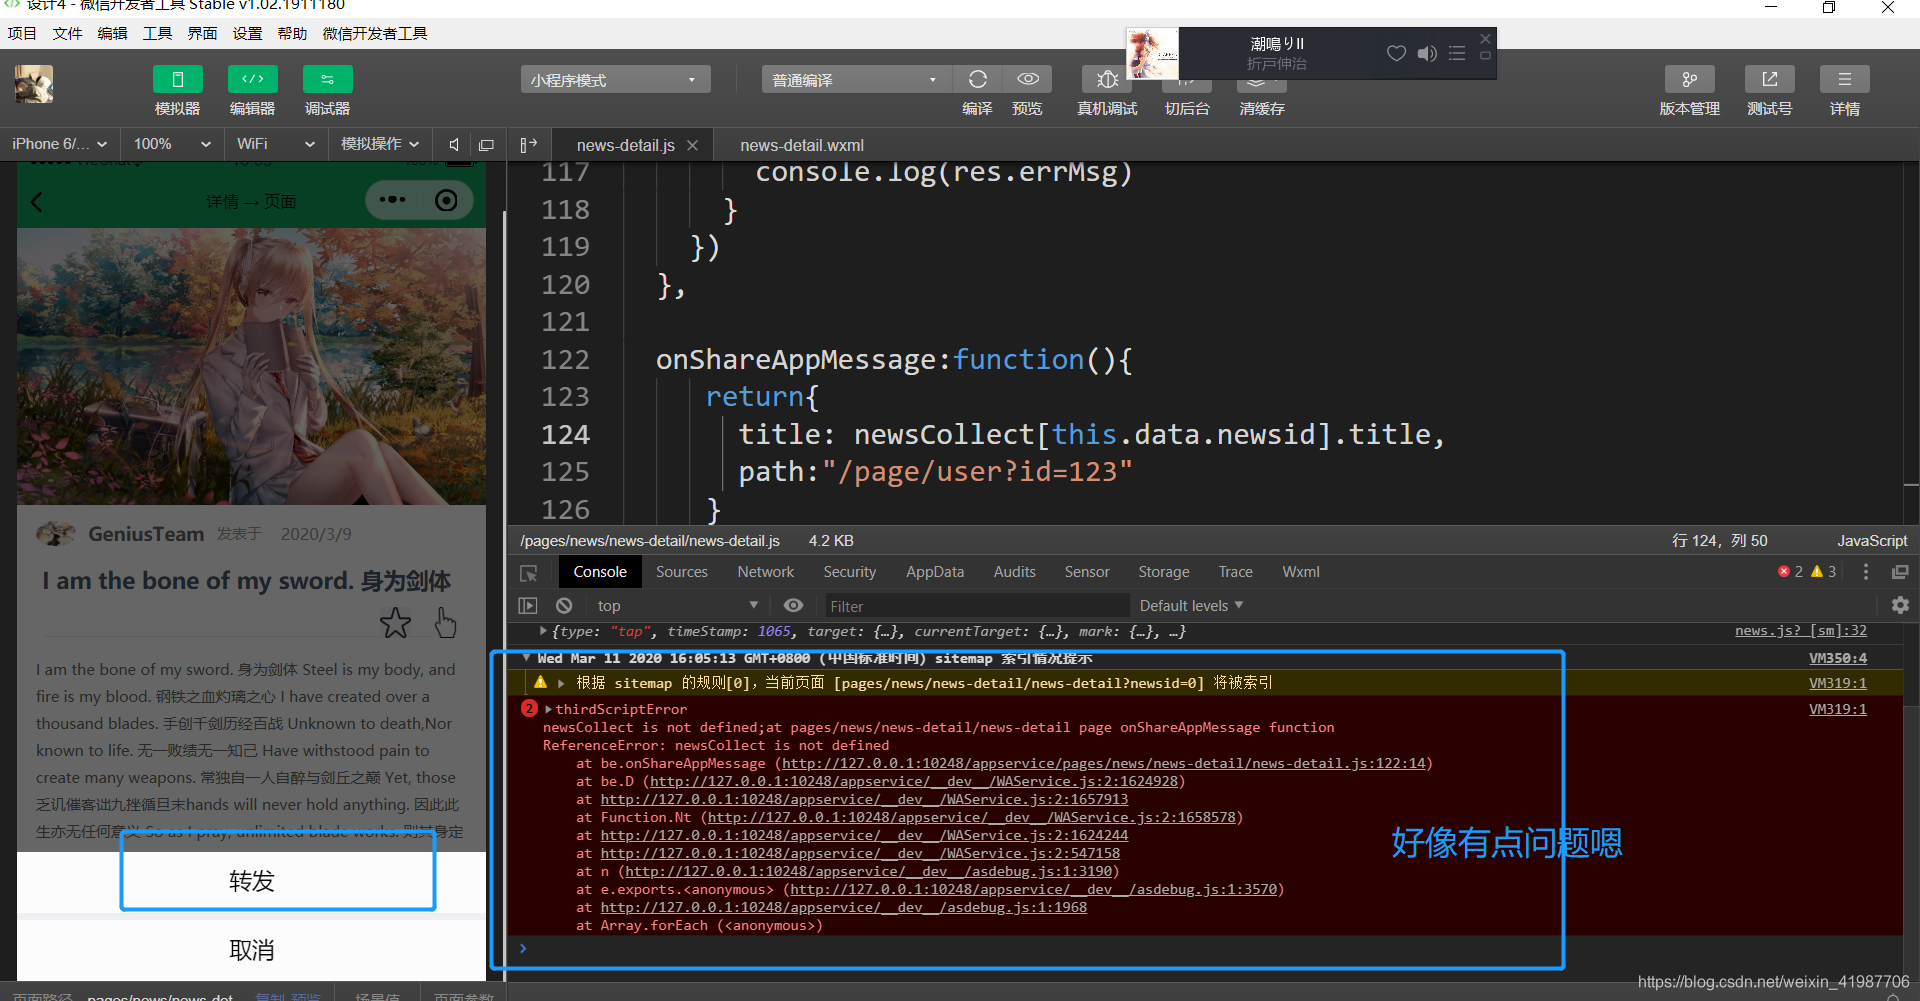1920x1001 pixels.
Task: Toggle the file tree sidebar icon
Action: 529,145
